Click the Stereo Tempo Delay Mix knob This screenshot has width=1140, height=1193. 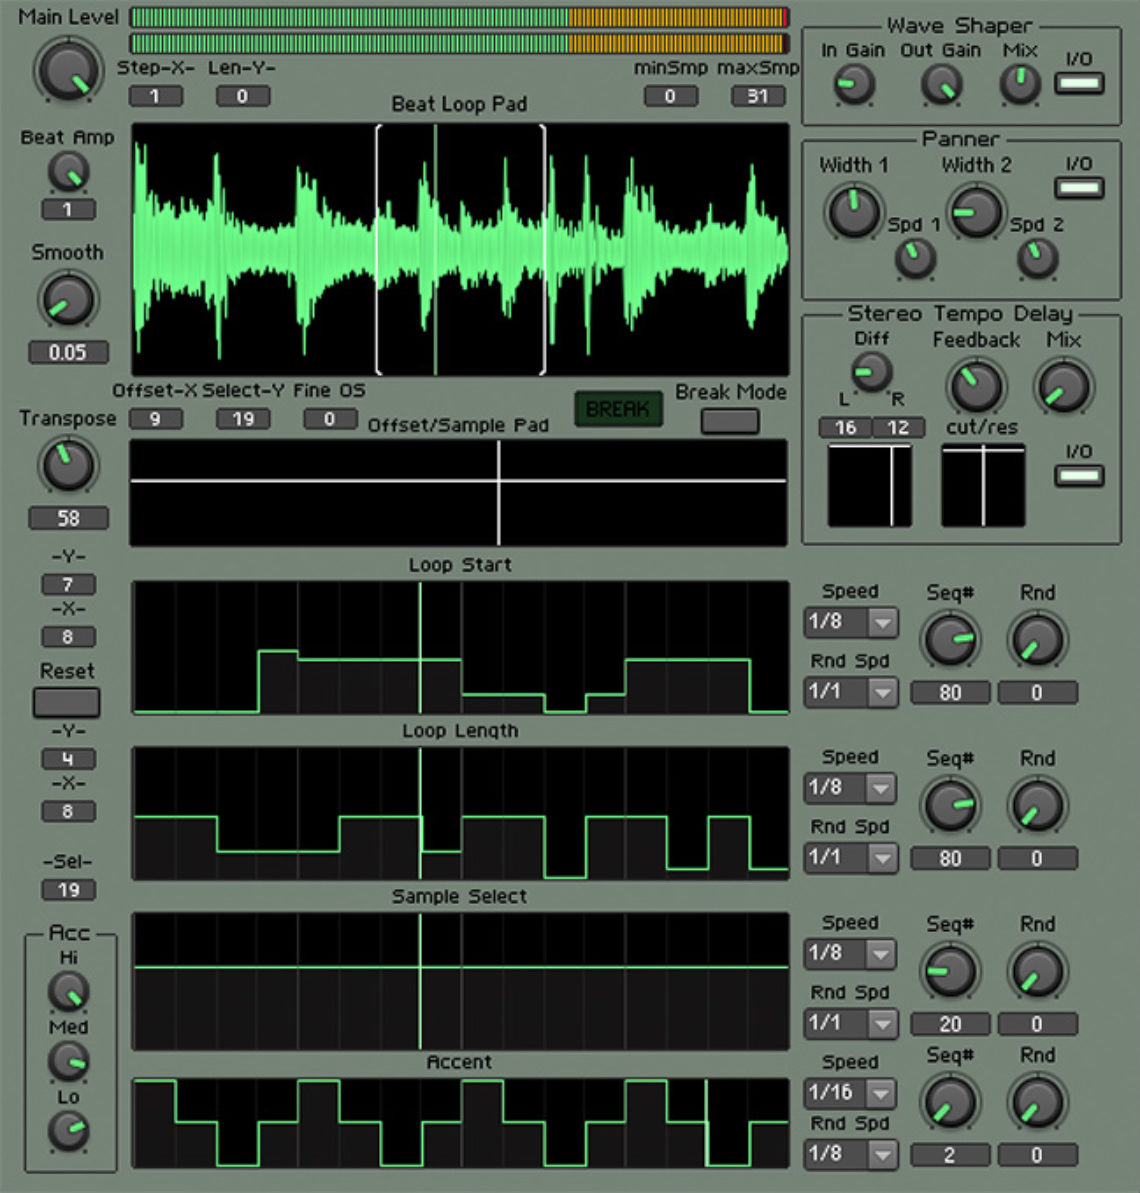click(x=1064, y=387)
